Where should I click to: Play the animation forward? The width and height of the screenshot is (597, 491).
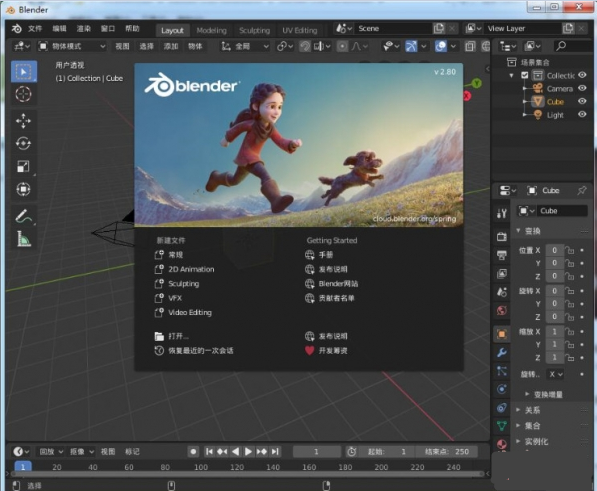pyautogui.click(x=248, y=452)
